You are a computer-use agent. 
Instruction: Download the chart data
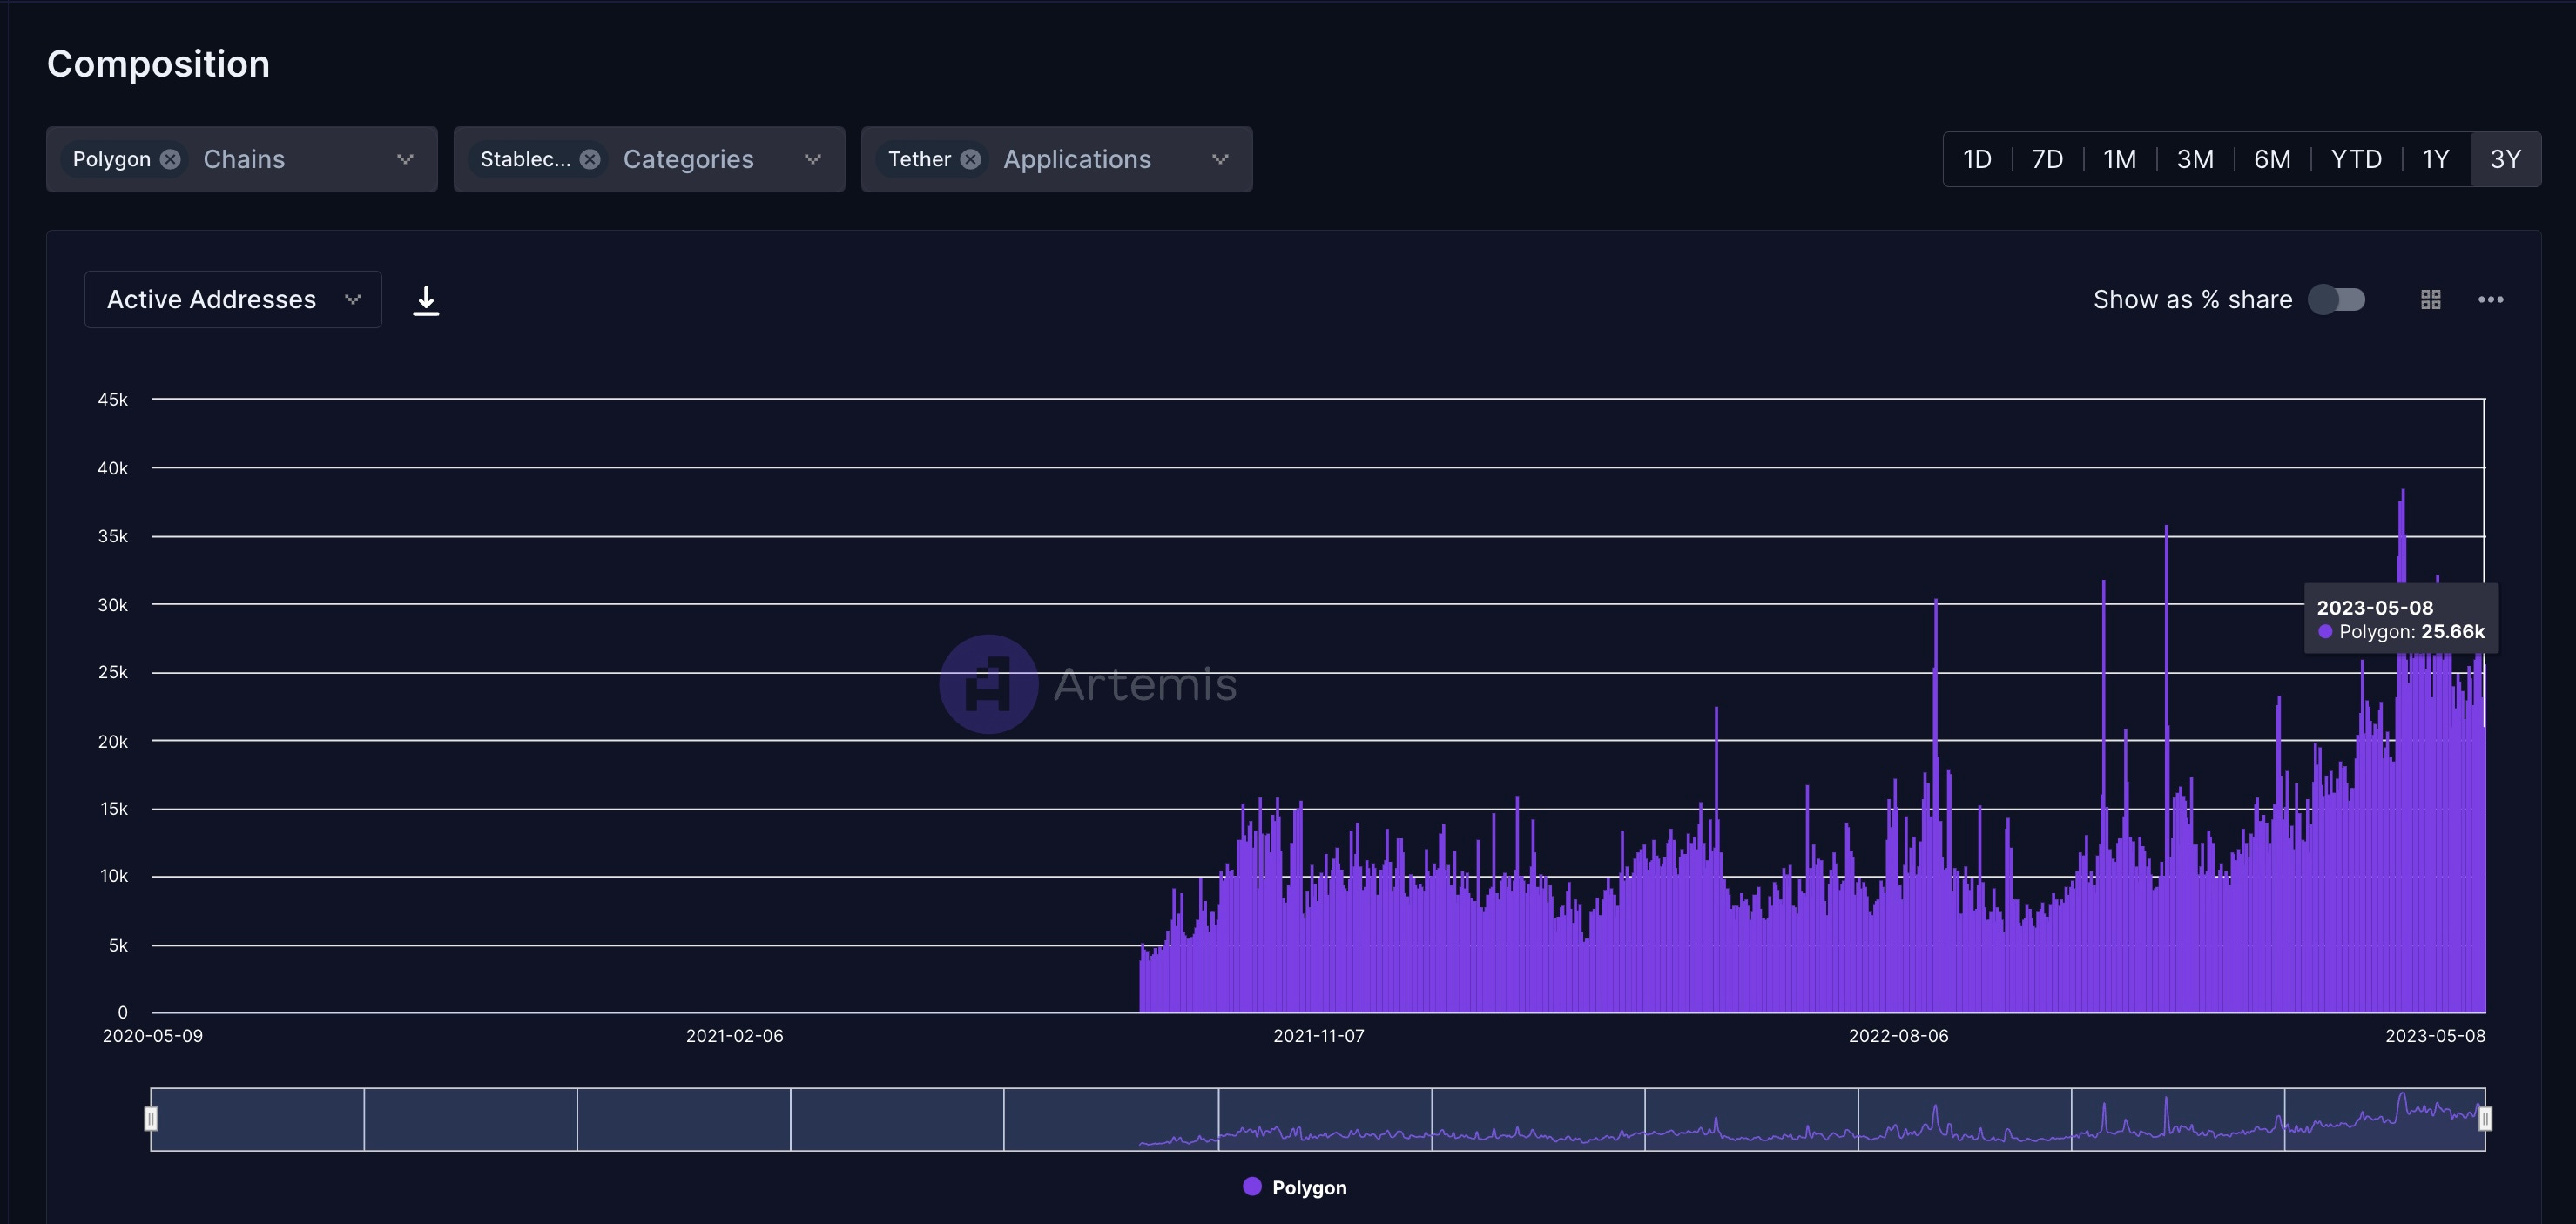coord(426,300)
